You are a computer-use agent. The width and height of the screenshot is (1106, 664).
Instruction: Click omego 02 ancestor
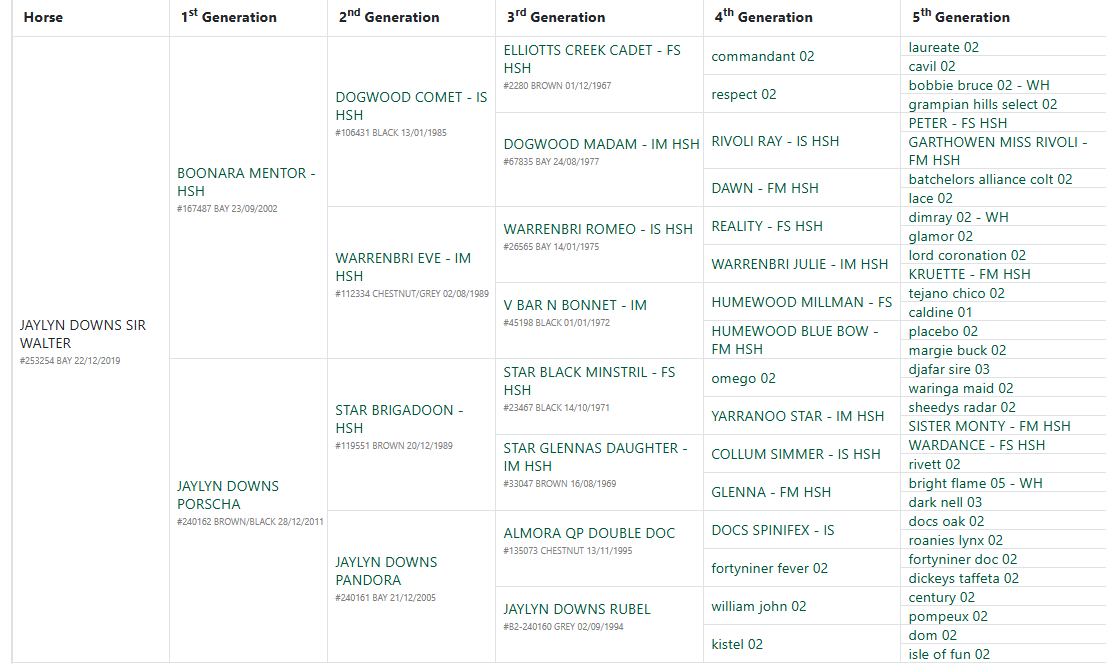(x=743, y=378)
